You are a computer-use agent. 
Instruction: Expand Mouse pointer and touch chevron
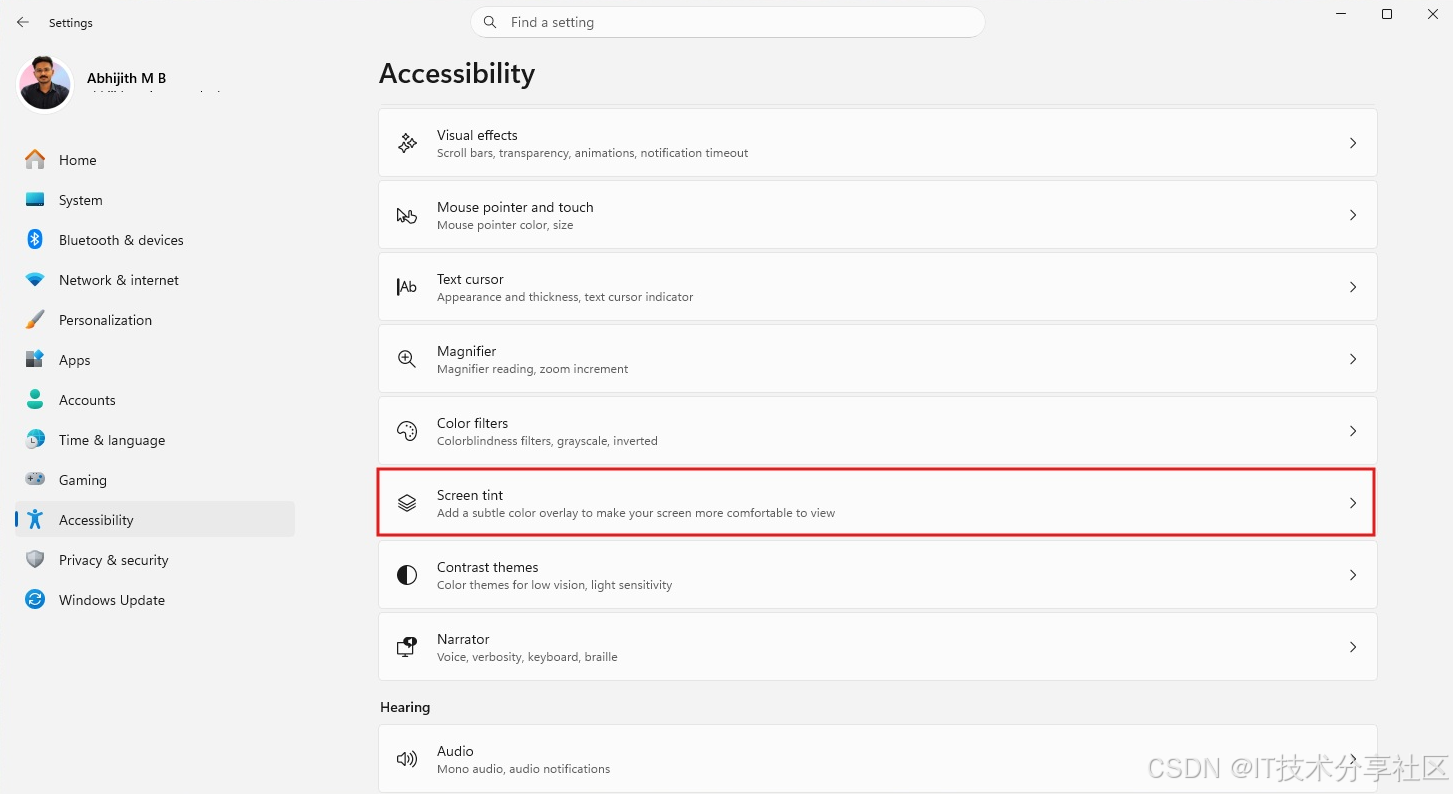point(1353,215)
